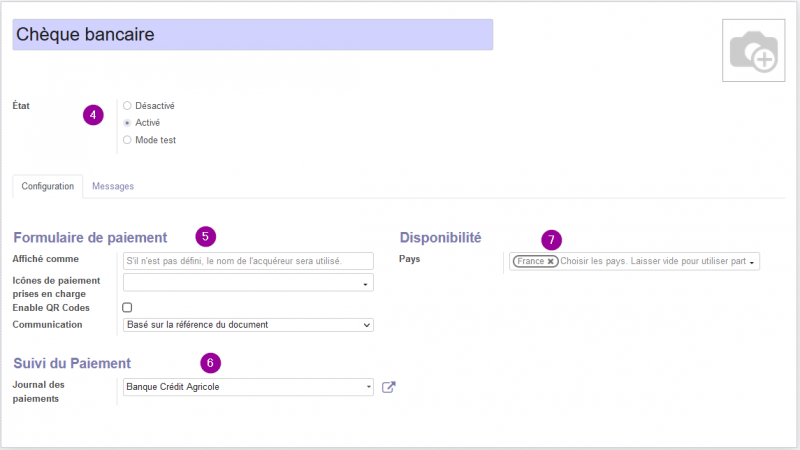Expand the Pays country selector arrow
800x450 pixels.
point(752,262)
